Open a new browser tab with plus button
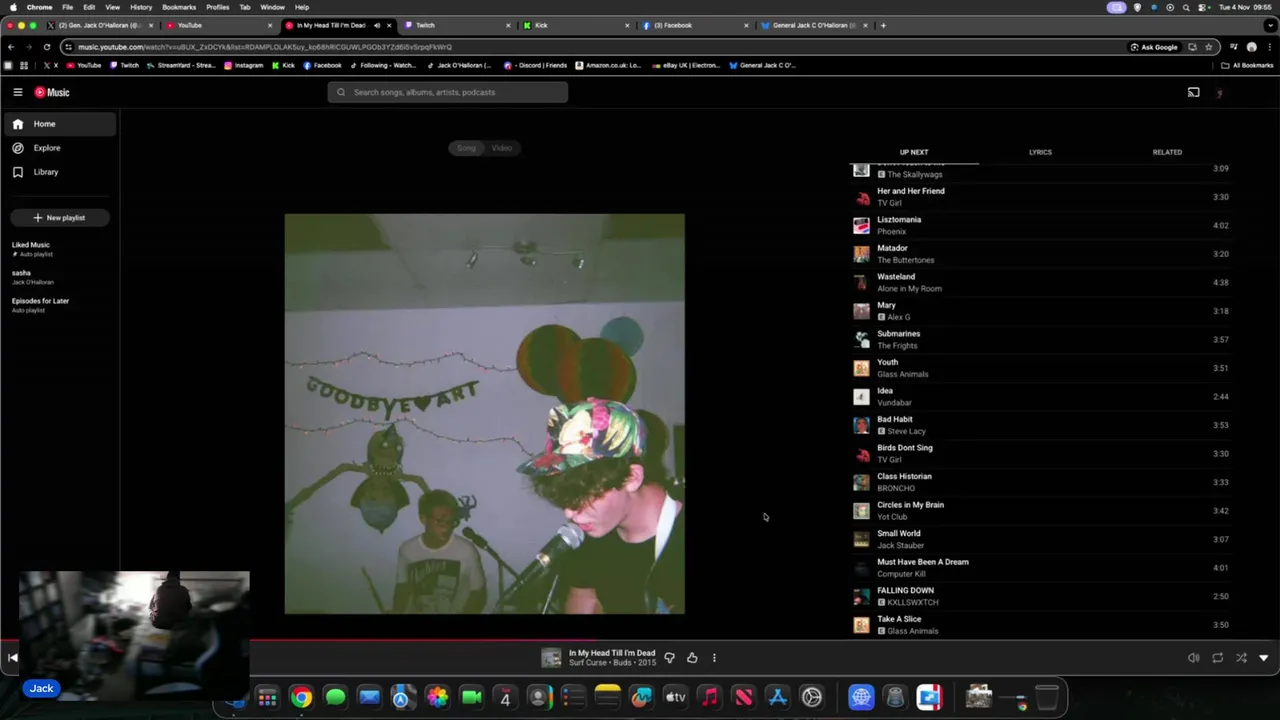 pos(883,25)
